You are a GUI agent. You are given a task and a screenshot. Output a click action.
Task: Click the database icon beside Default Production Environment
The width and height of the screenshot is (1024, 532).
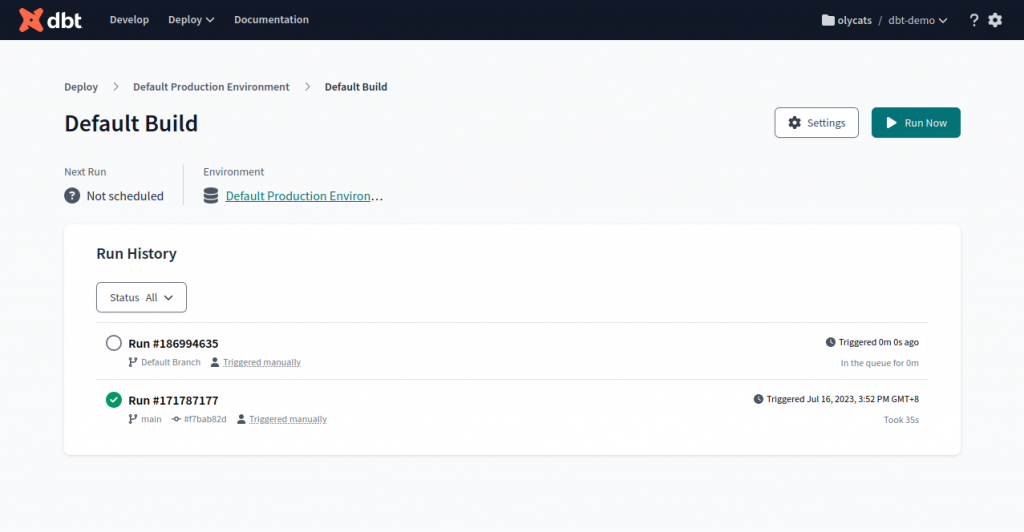pos(211,196)
